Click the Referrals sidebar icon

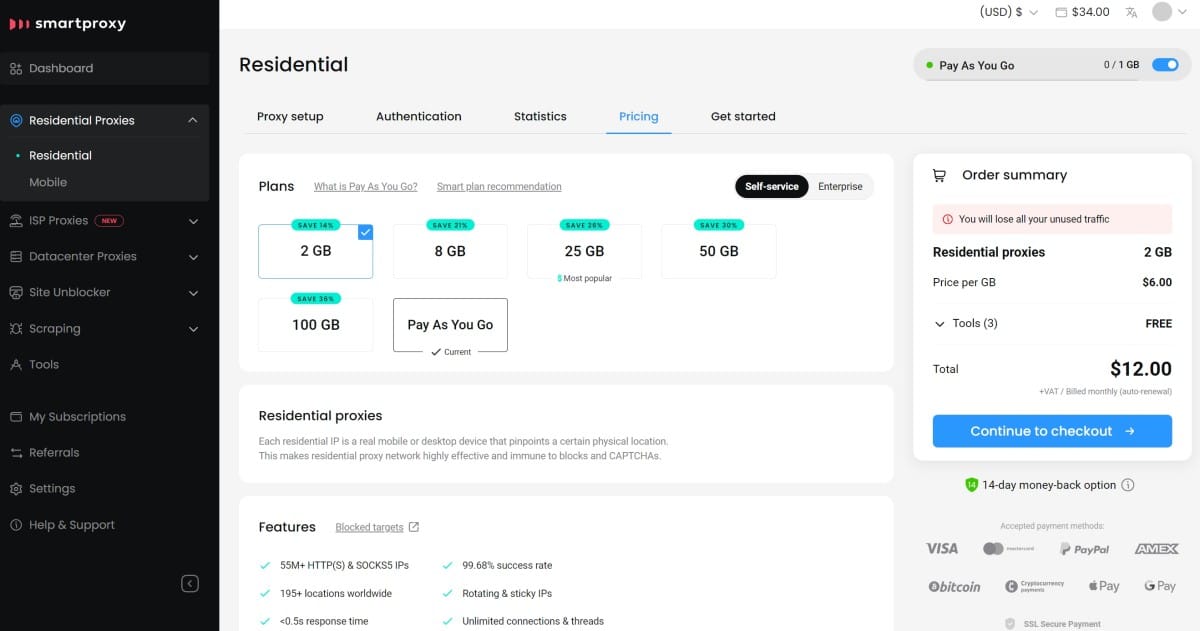point(16,452)
